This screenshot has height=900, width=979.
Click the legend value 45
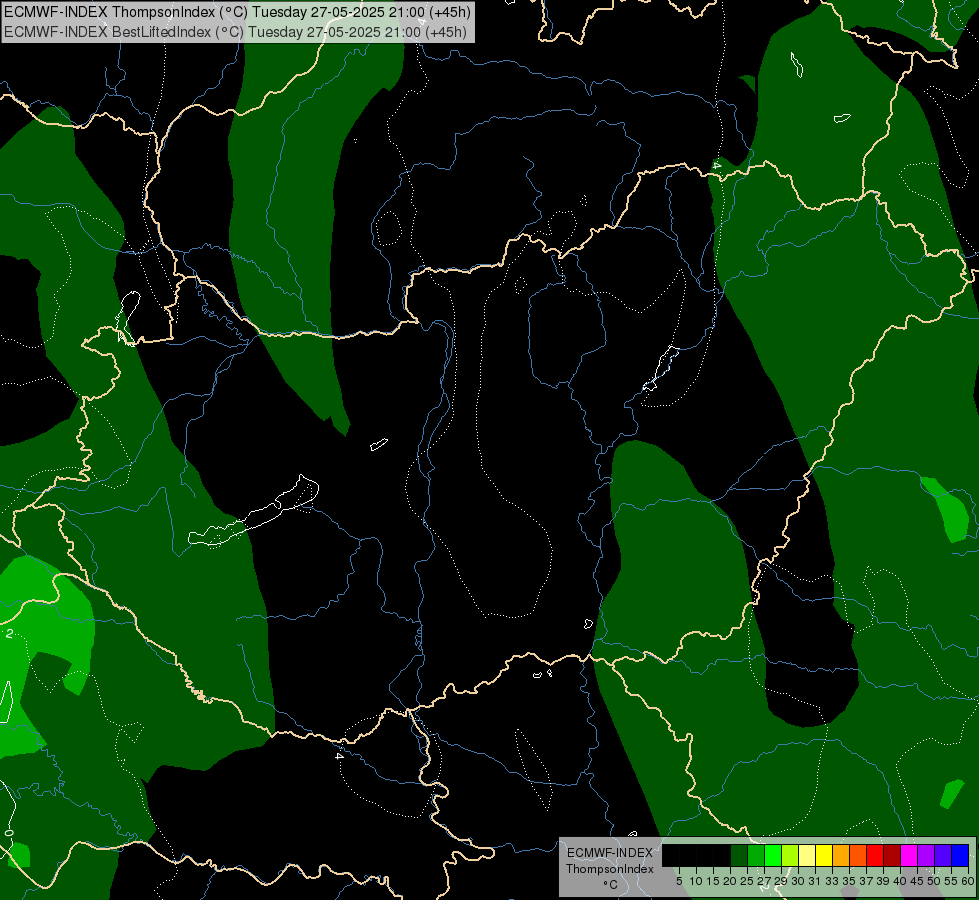(917, 881)
